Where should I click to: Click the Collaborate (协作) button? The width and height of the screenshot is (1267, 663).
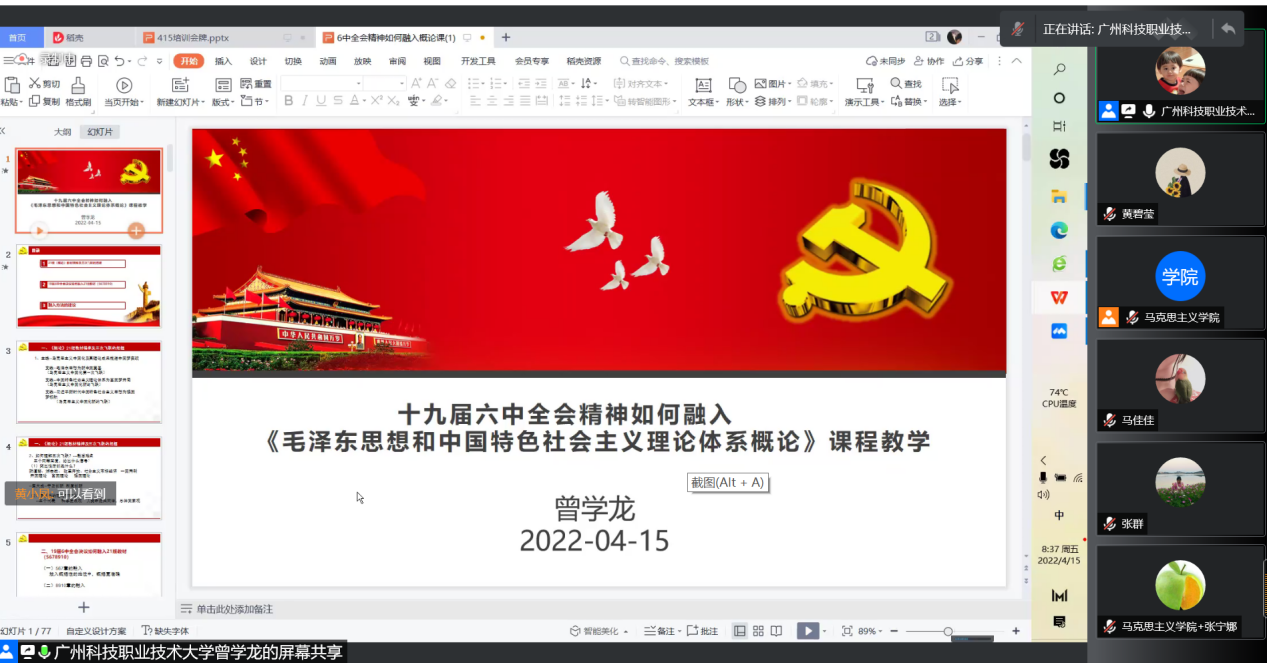(929, 61)
